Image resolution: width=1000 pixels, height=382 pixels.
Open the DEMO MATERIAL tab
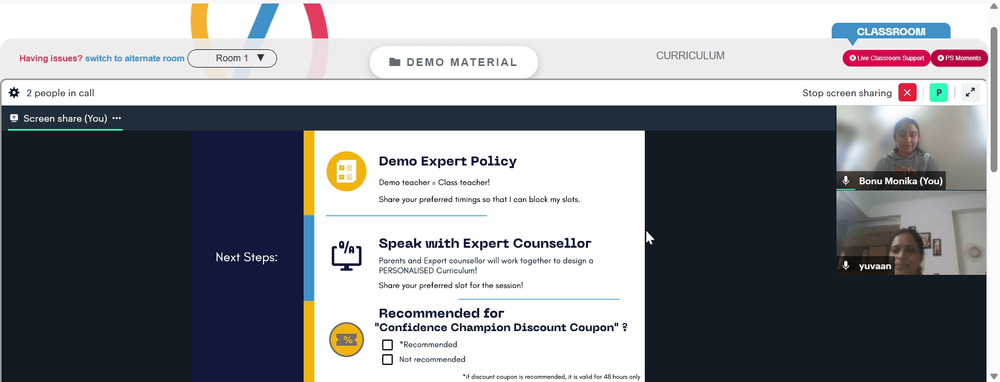(x=453, y=62)
